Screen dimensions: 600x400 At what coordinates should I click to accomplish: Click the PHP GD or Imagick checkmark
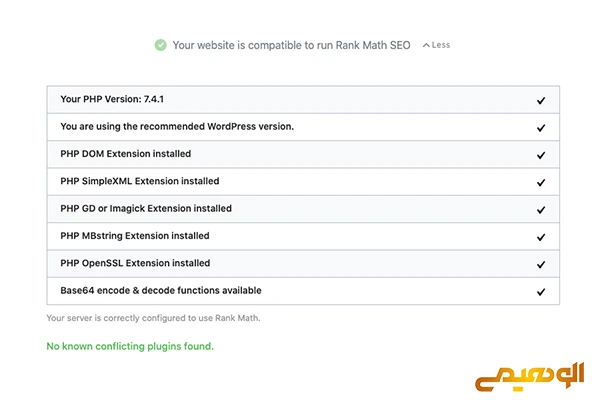[x=541, y=210]
